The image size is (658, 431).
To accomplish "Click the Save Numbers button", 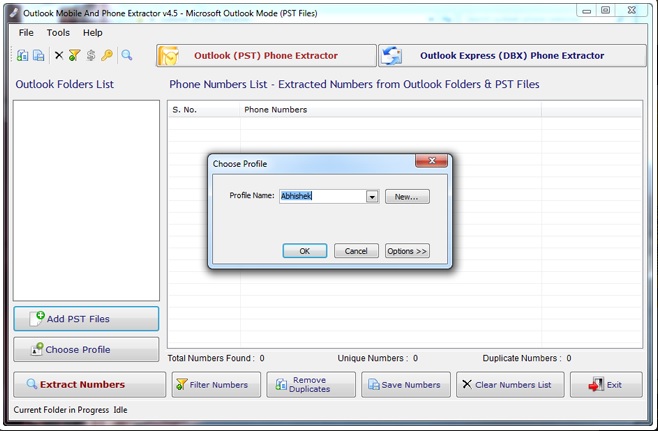I will pyautogui.click(x=406, y=384).
